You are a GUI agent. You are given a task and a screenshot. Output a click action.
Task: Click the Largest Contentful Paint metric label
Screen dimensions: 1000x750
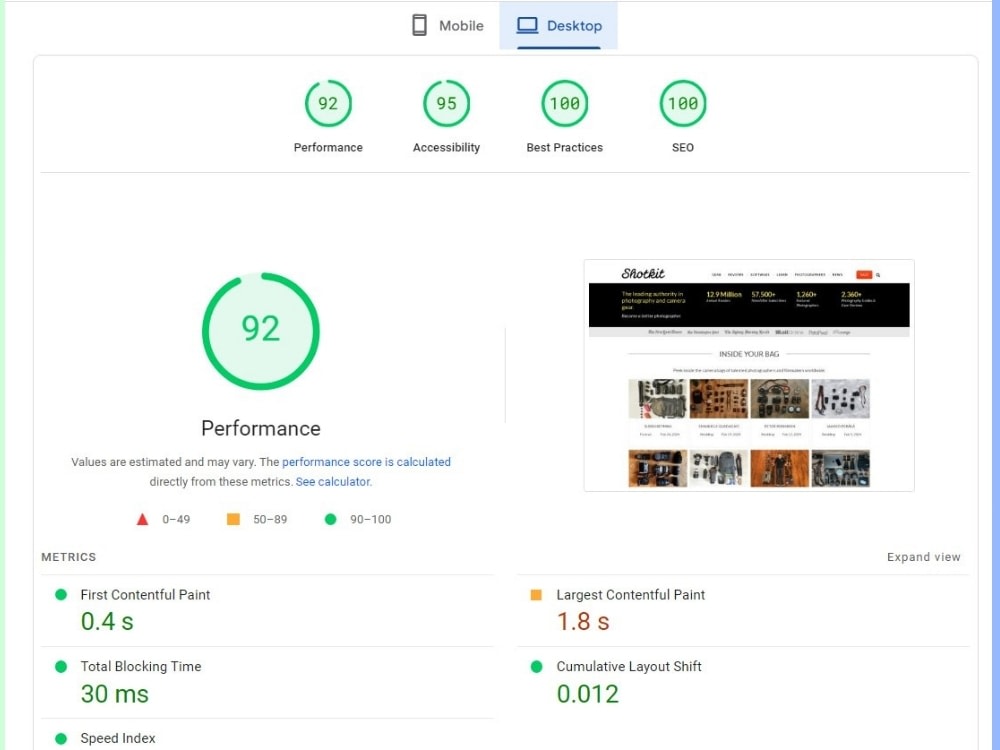coord(630,594)
